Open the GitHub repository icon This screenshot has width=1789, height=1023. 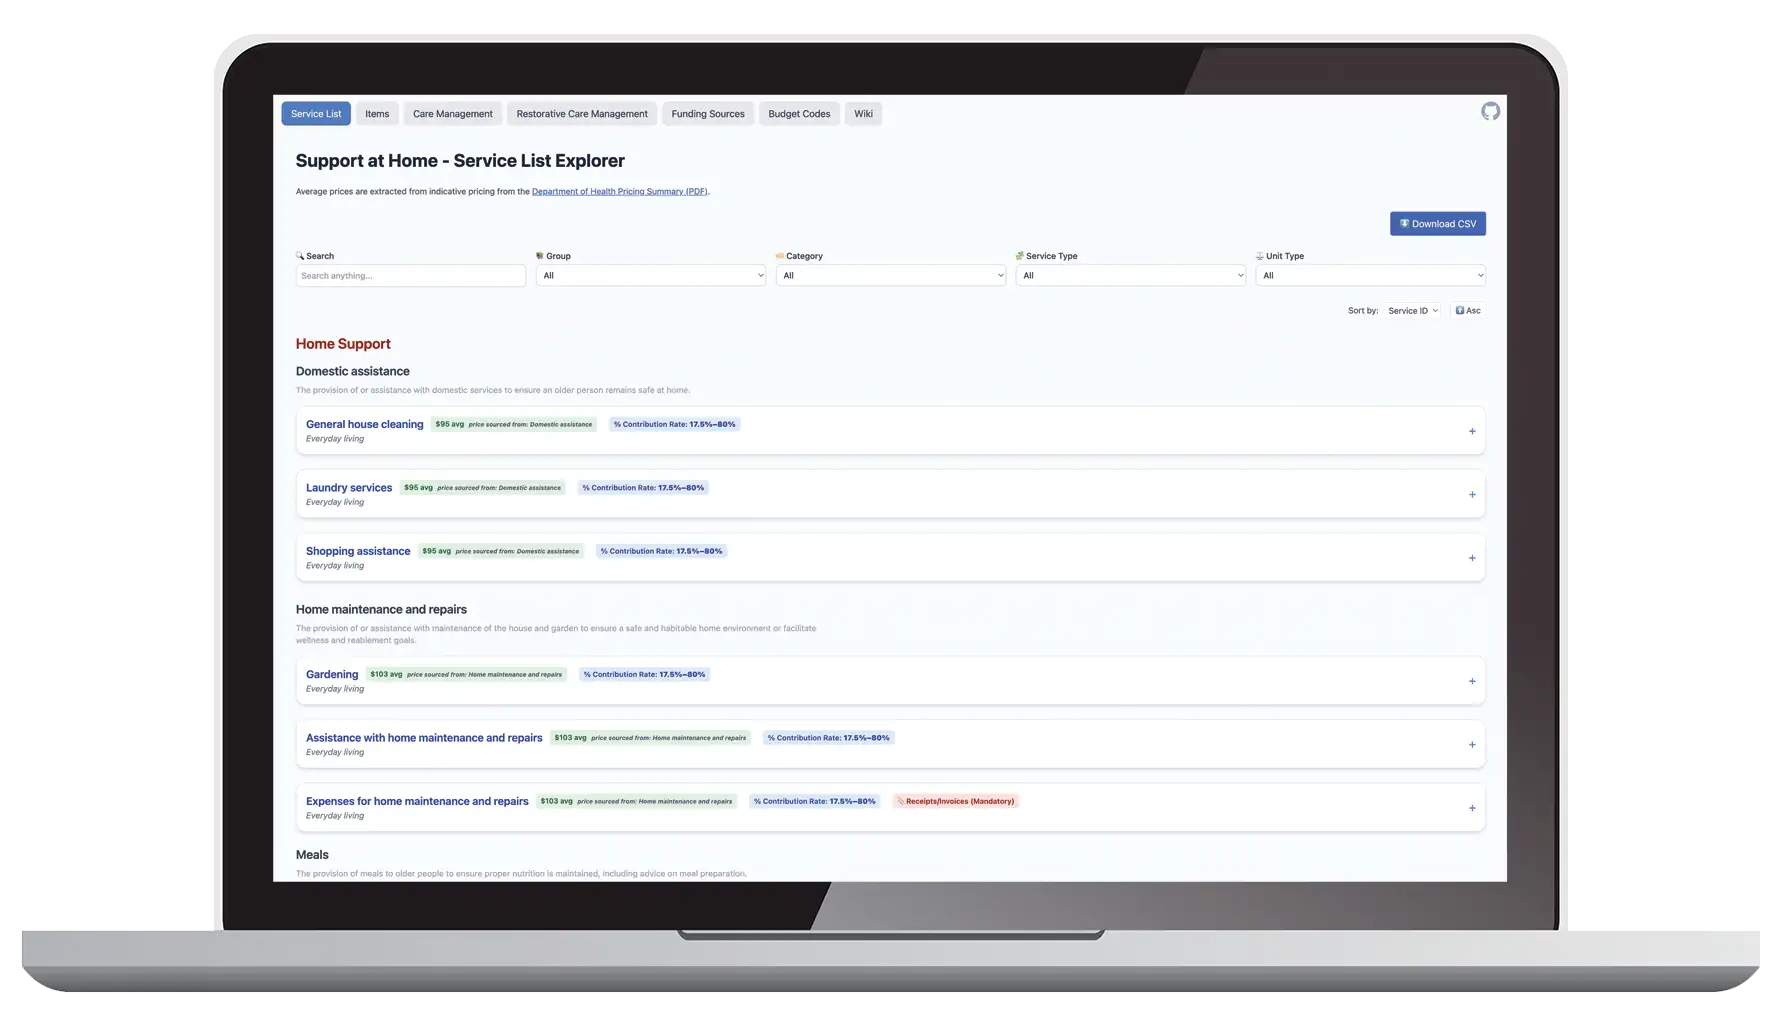point(1489,112)
